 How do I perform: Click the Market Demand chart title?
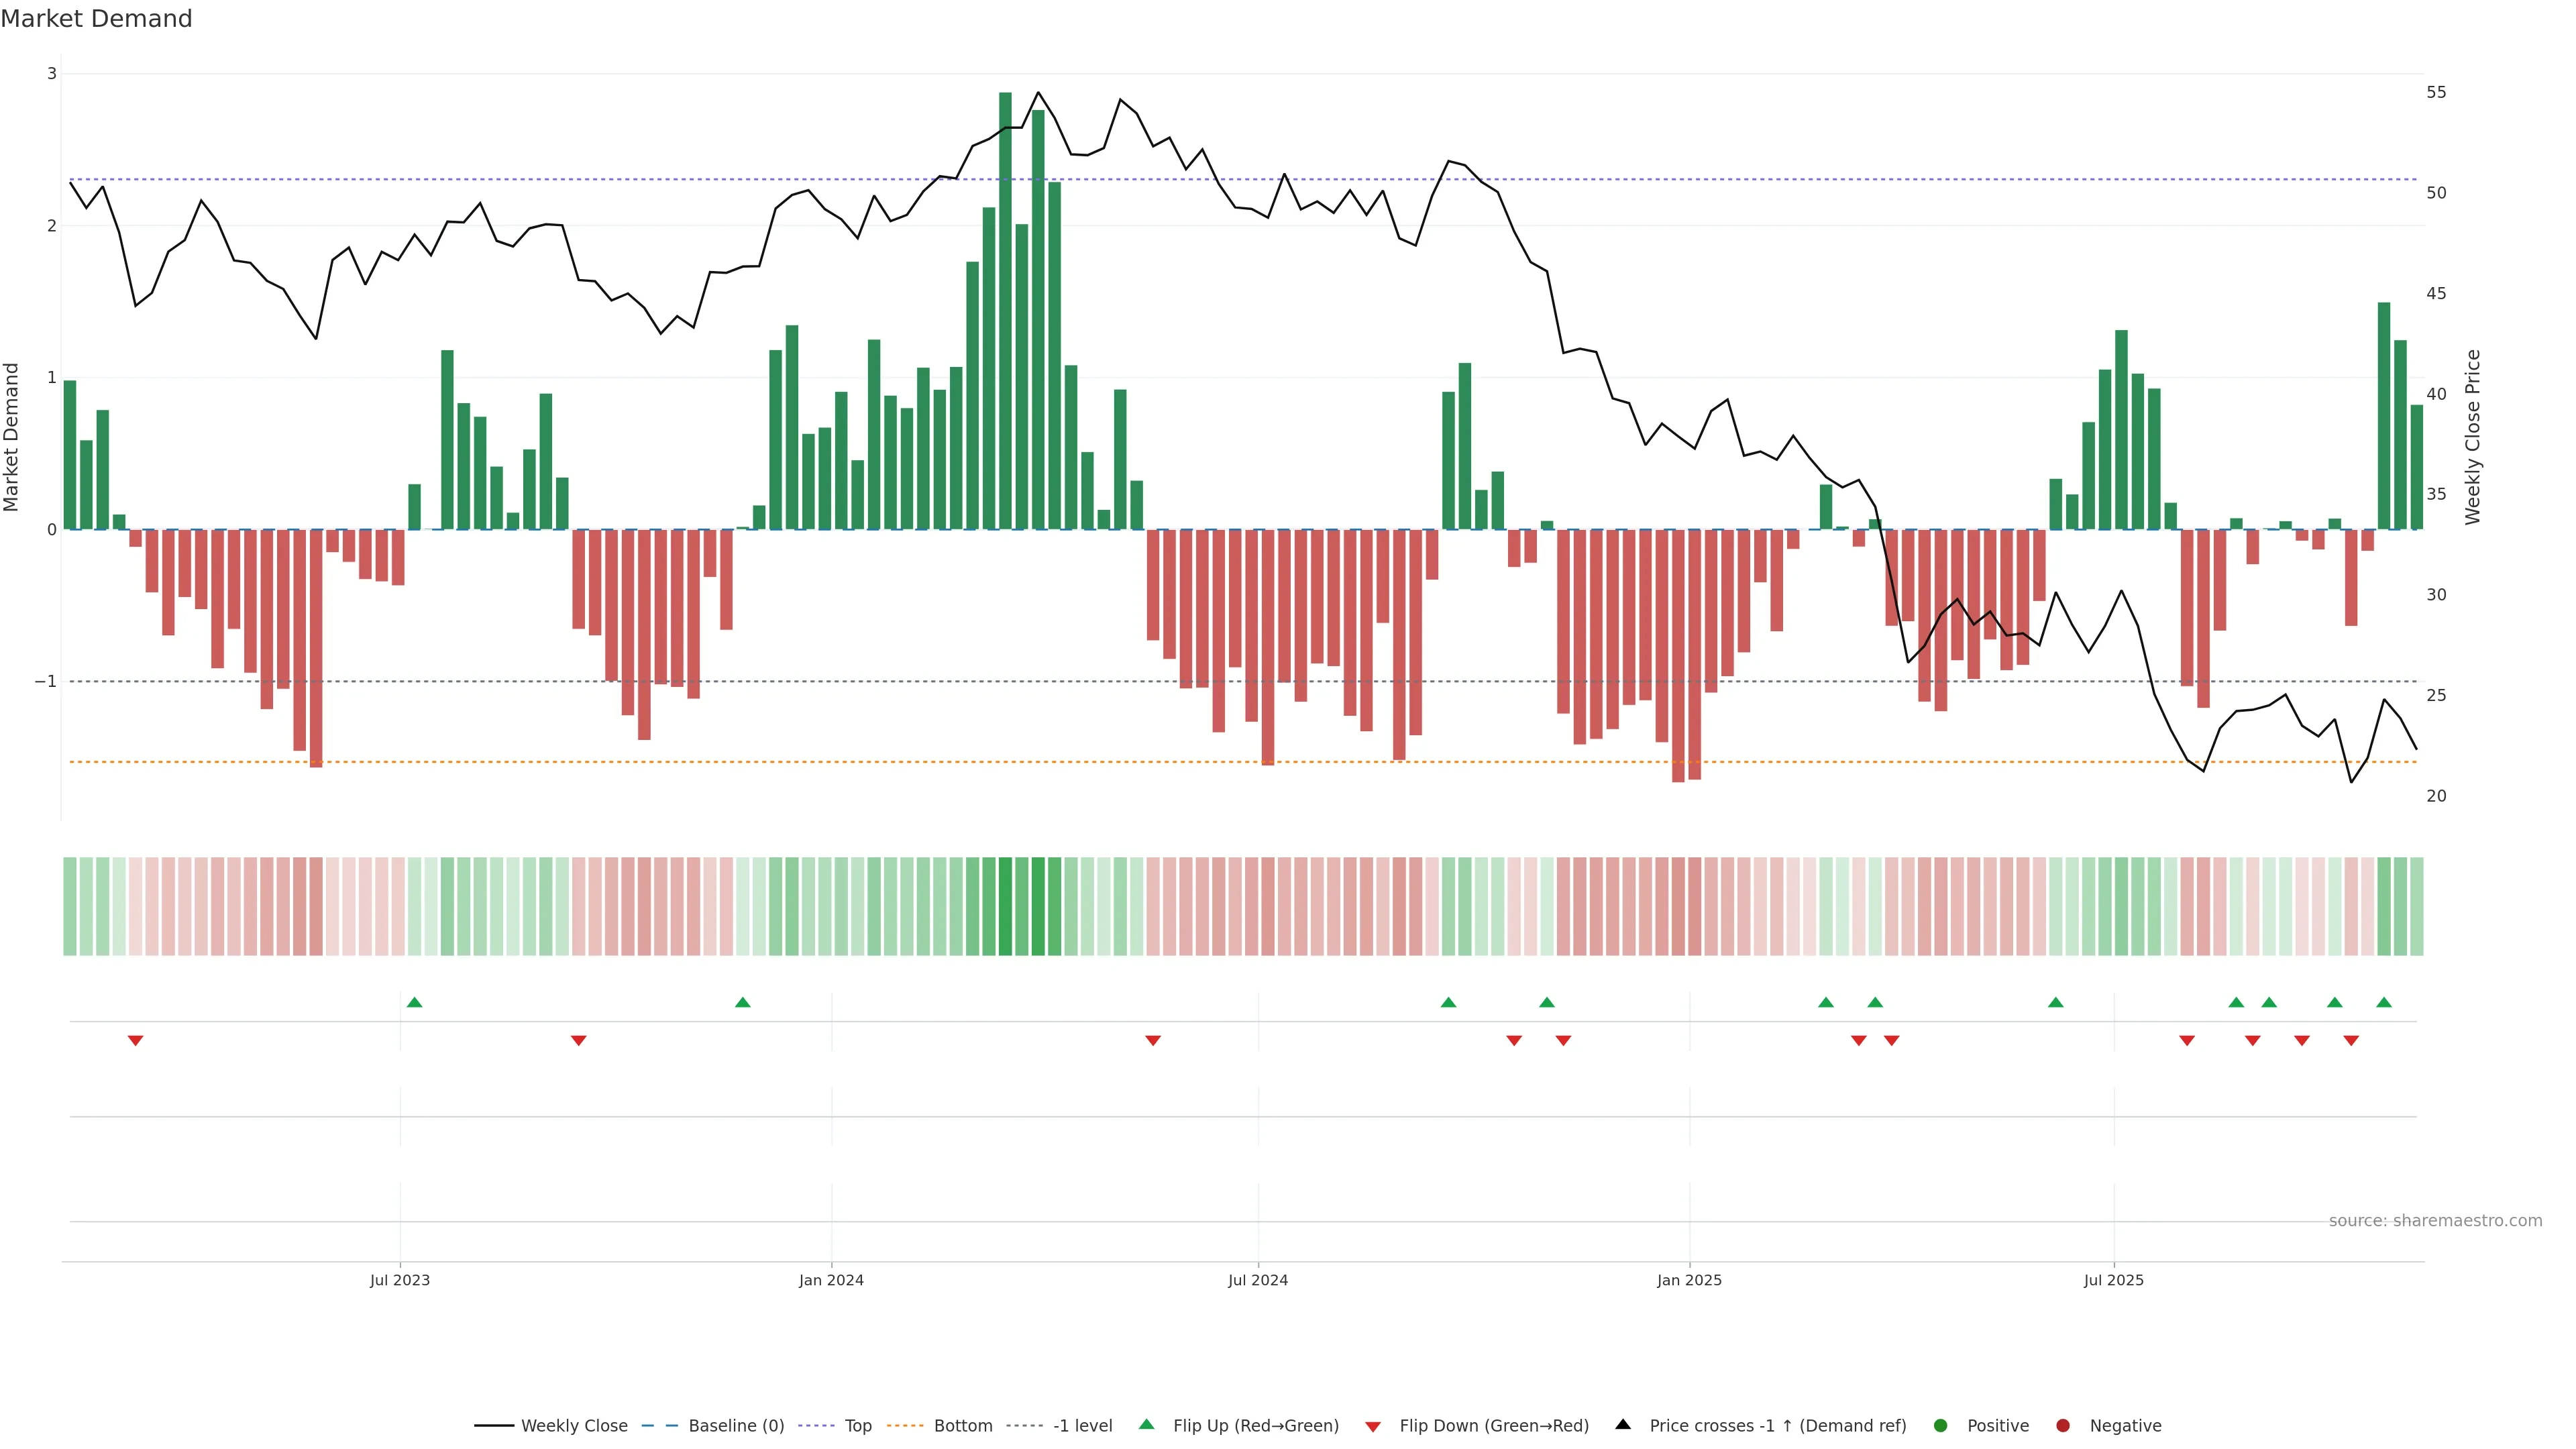pos(96,19)
